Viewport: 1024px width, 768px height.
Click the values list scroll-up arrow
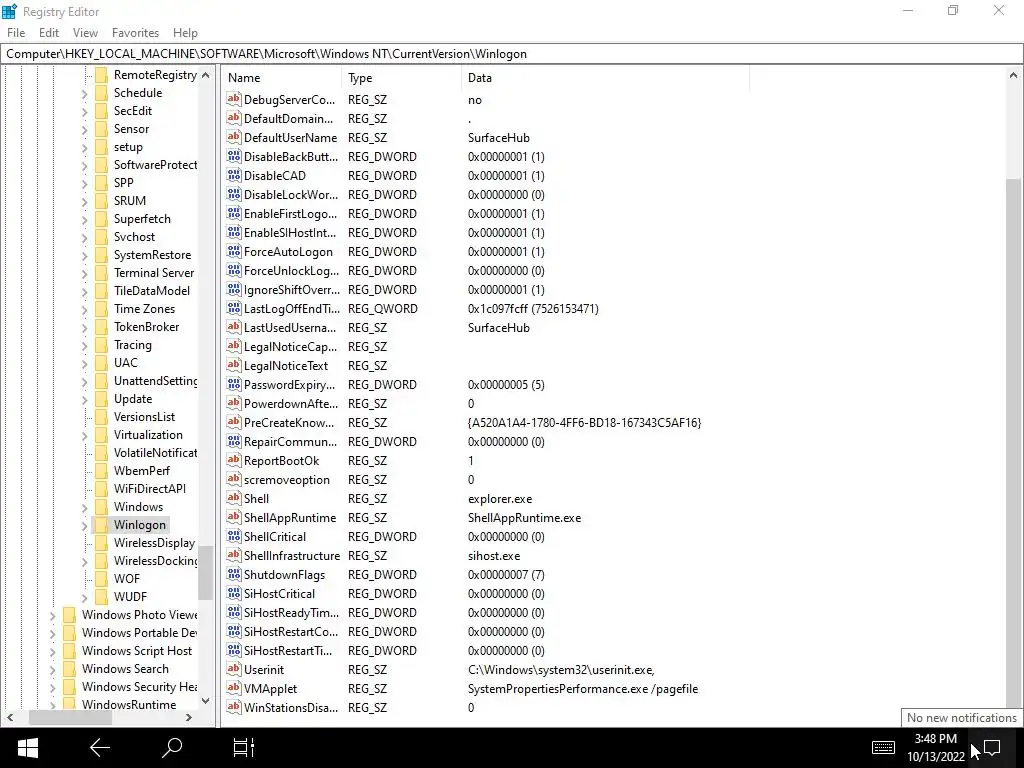click(x=1014, y=76)
